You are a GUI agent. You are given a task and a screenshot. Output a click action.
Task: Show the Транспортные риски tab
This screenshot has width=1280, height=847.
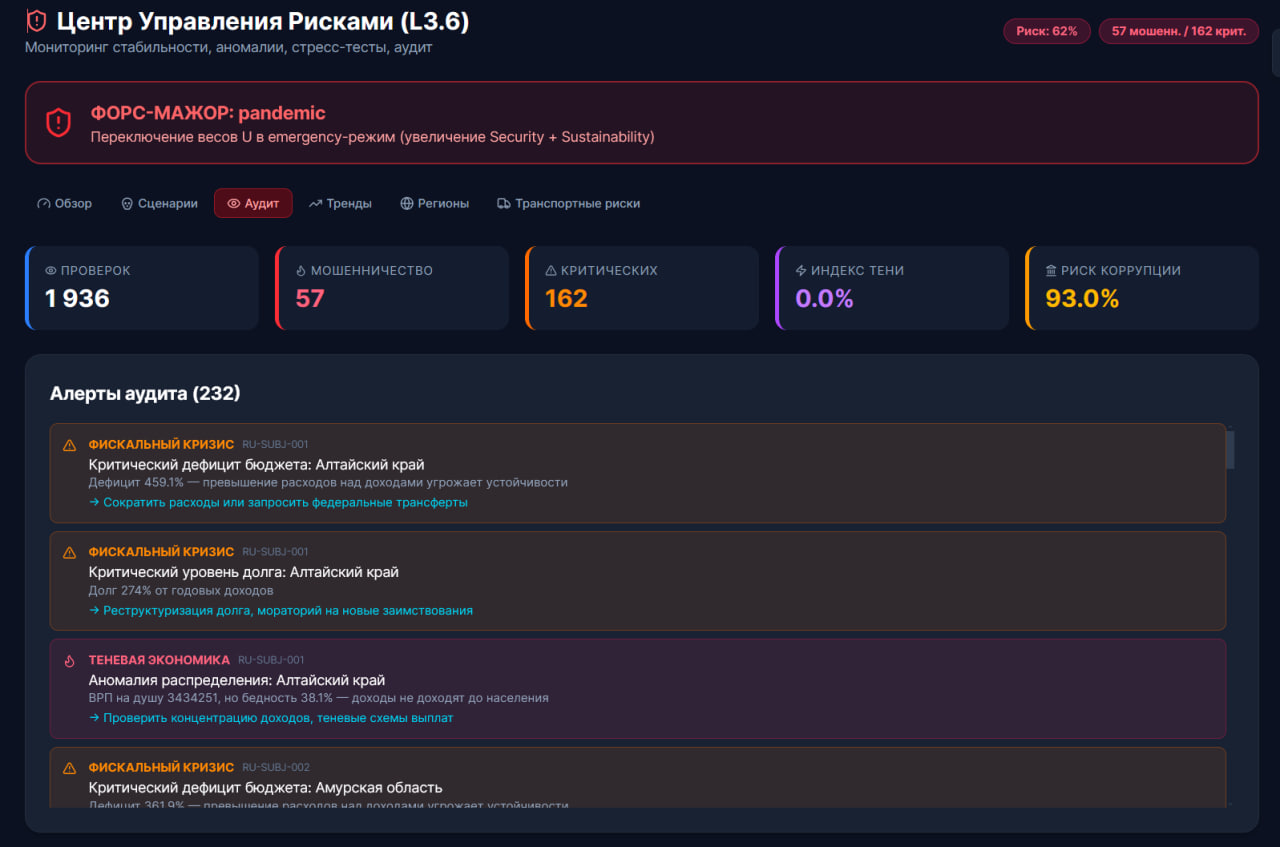point(568,203)
